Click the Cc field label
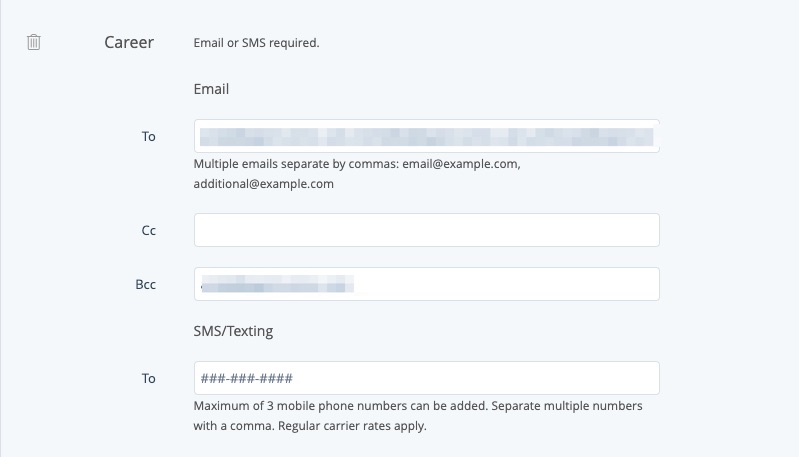 tap(149, 230)
